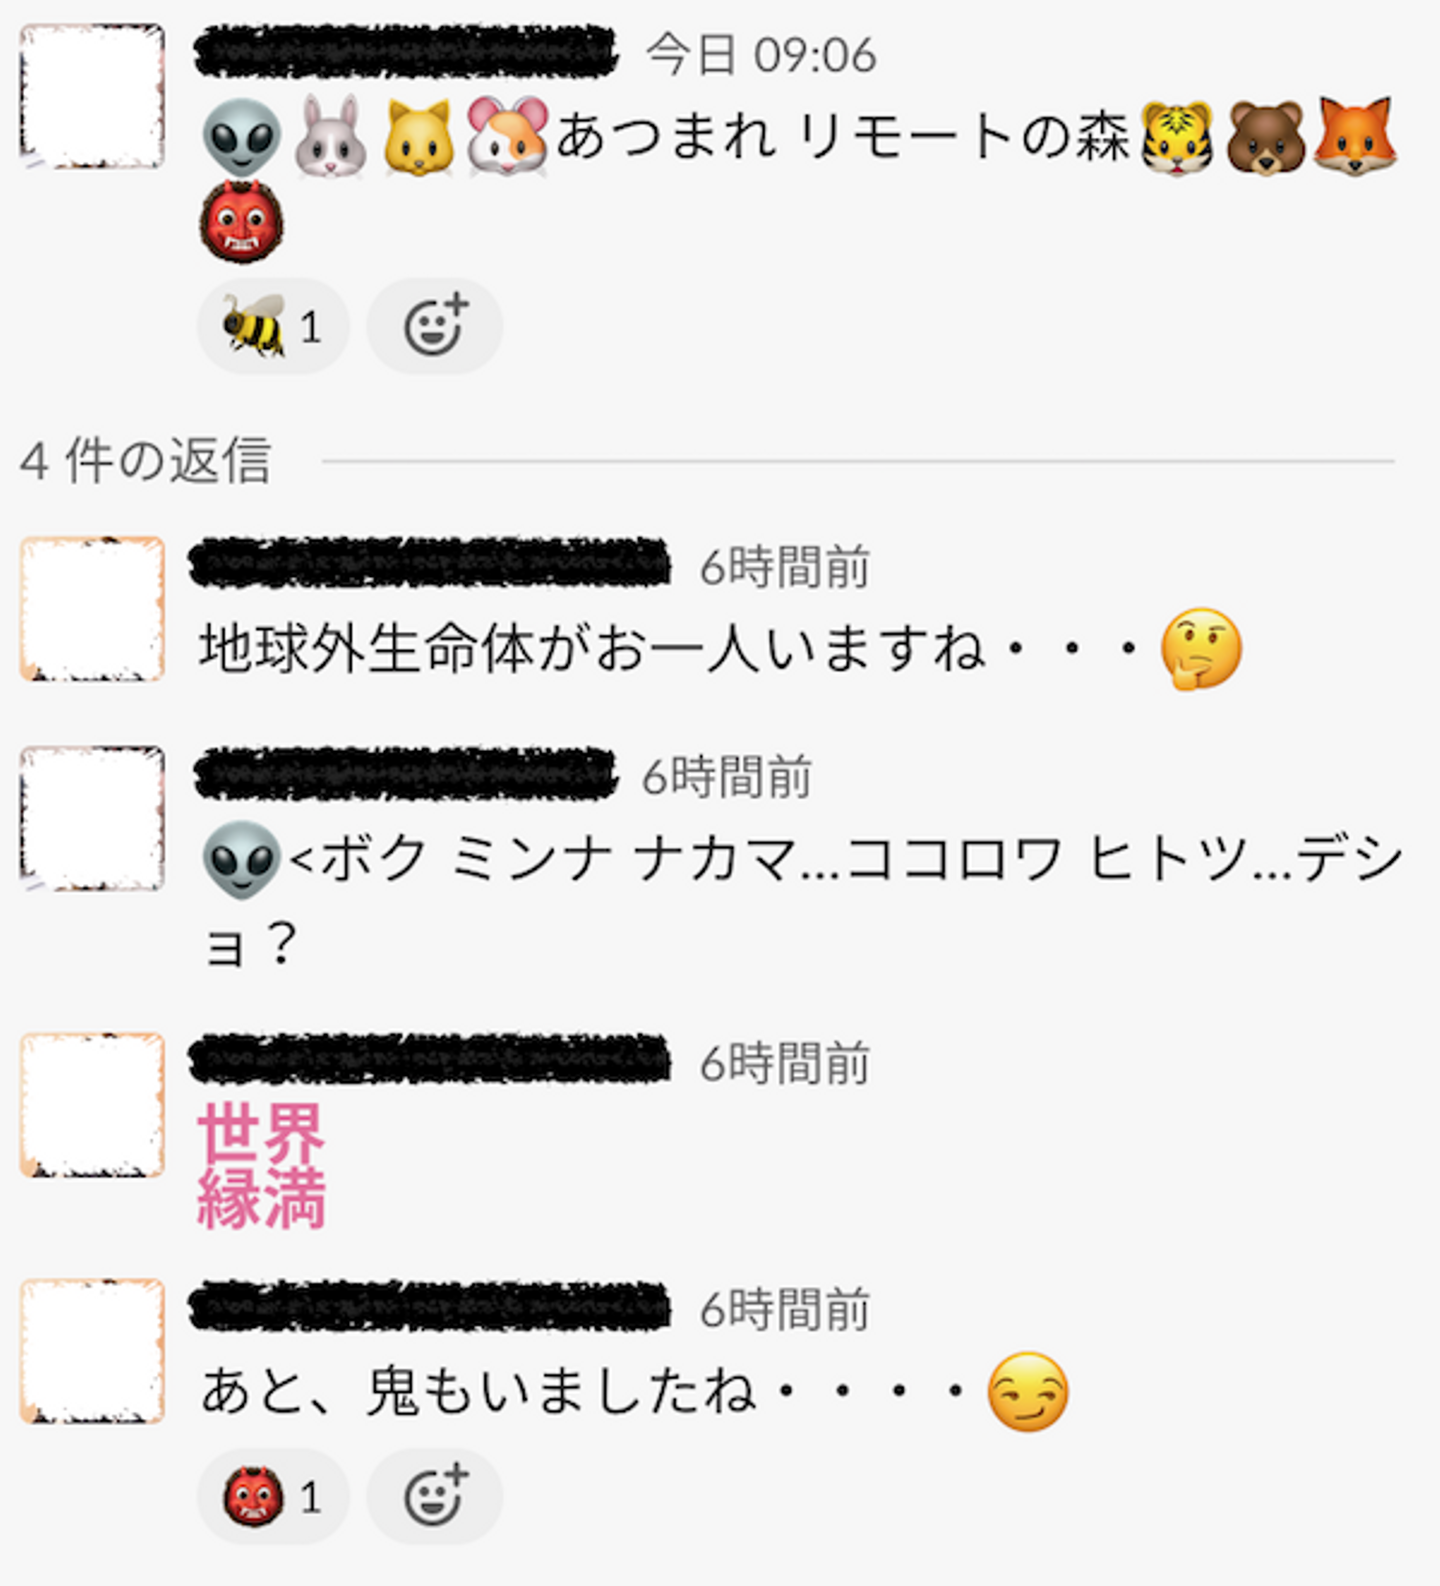Click the 6時間前 timestamp of the last reply
This screenshot has width=1440, height=1586.
point(785,1309)
